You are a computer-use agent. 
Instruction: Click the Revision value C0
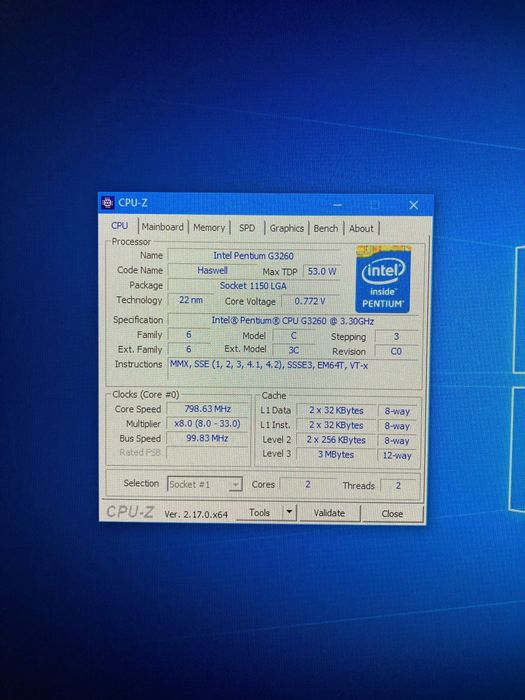coord(396,351)
